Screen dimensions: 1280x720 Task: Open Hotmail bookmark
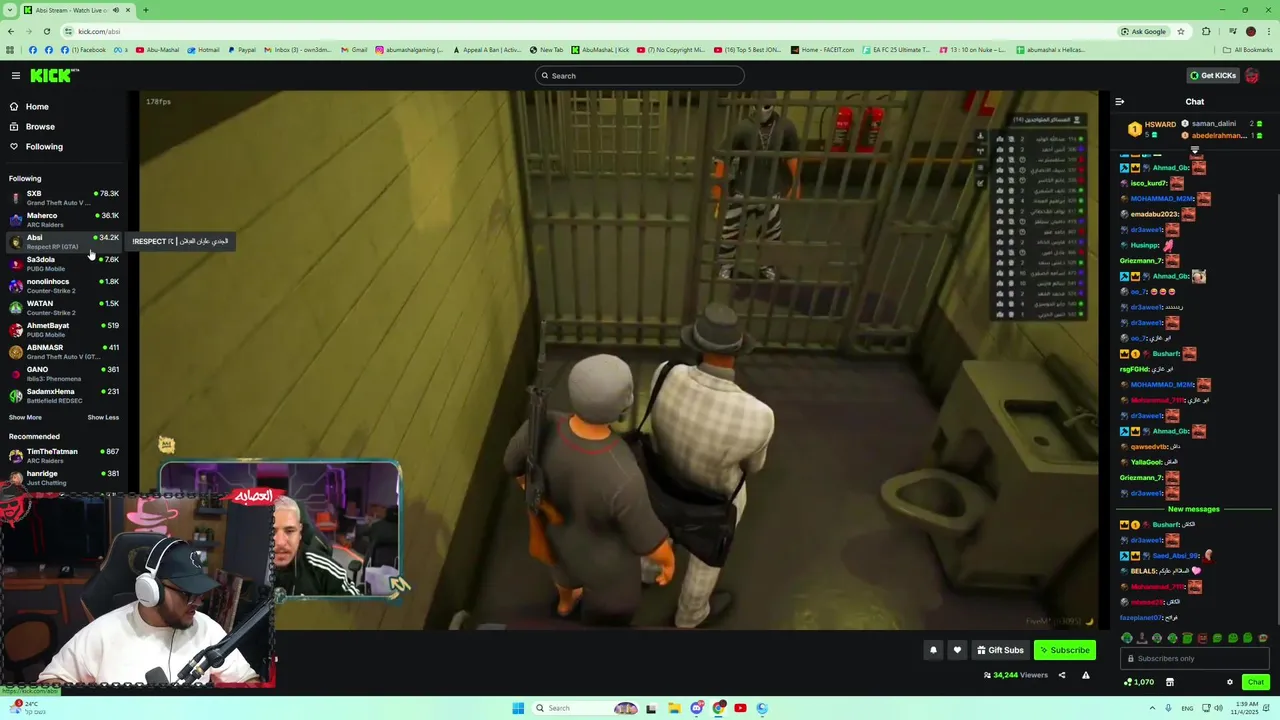point(203,50)
